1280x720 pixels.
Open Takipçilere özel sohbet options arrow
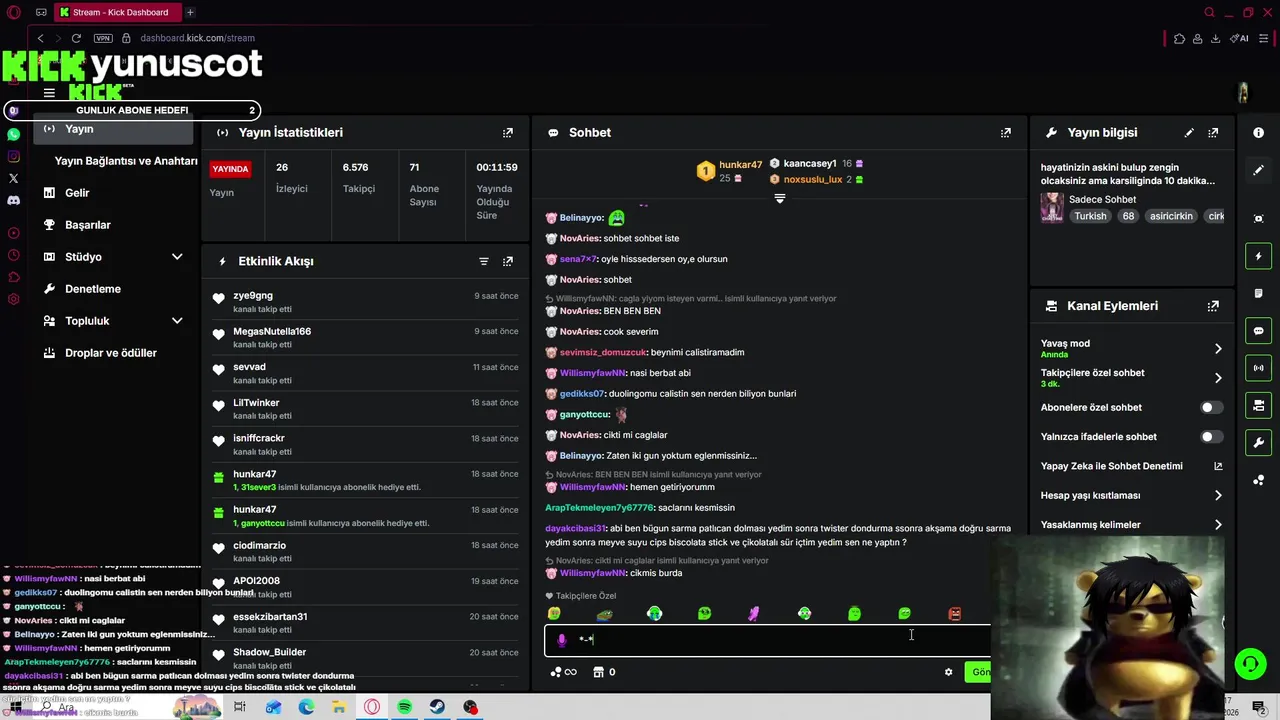tap(1218, 378)
